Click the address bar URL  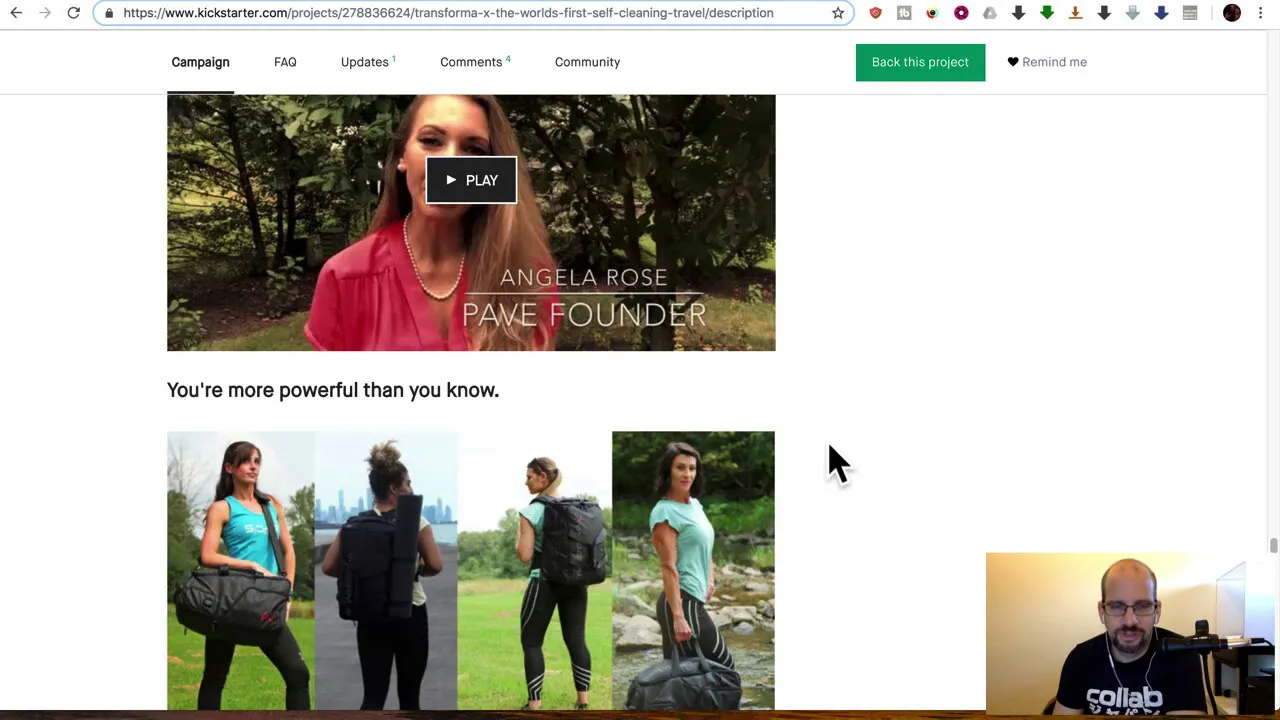(448, 13)
